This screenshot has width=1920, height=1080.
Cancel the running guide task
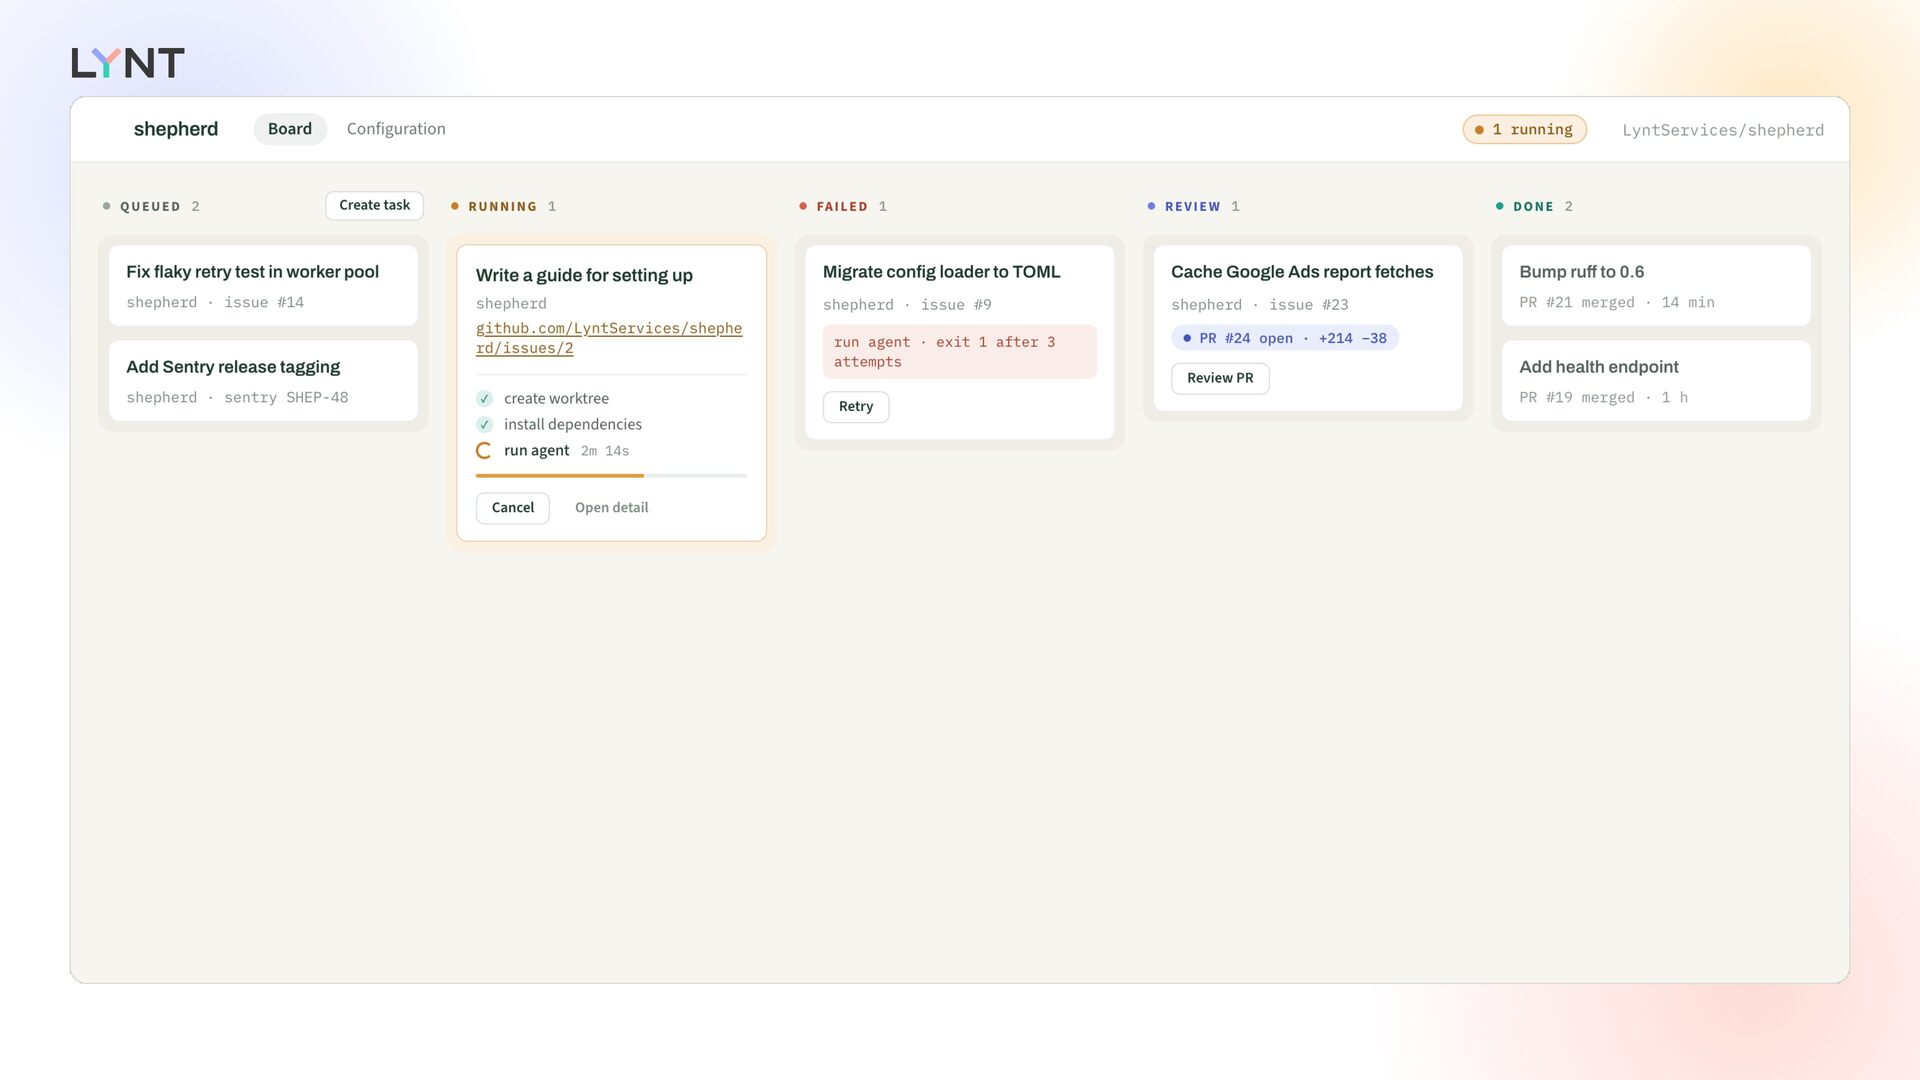point(513,508)
